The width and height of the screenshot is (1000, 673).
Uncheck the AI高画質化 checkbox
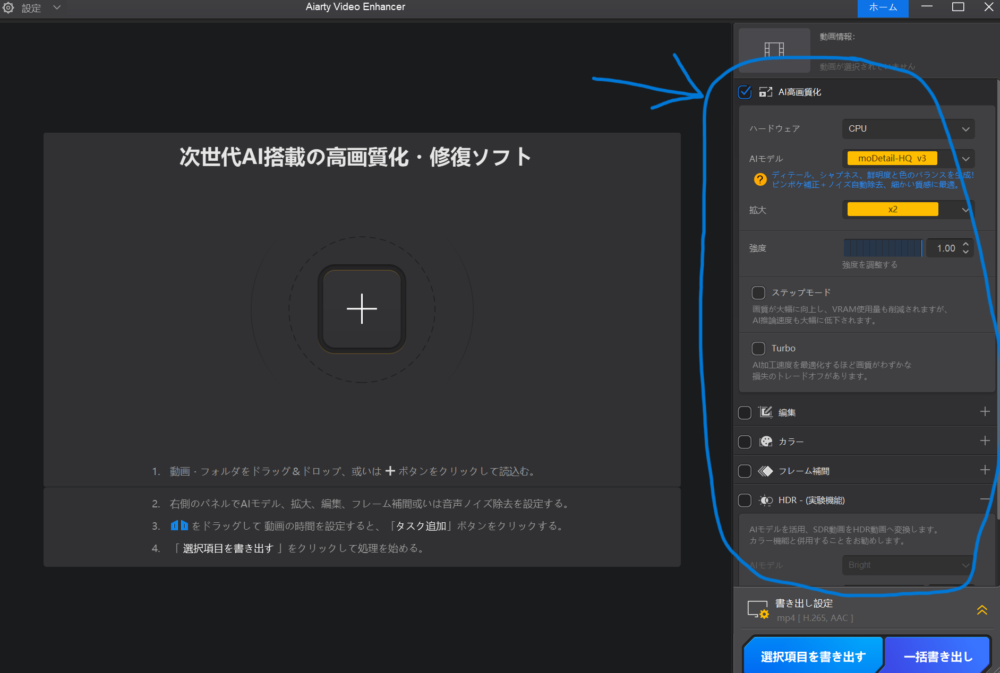coord(744,92)
